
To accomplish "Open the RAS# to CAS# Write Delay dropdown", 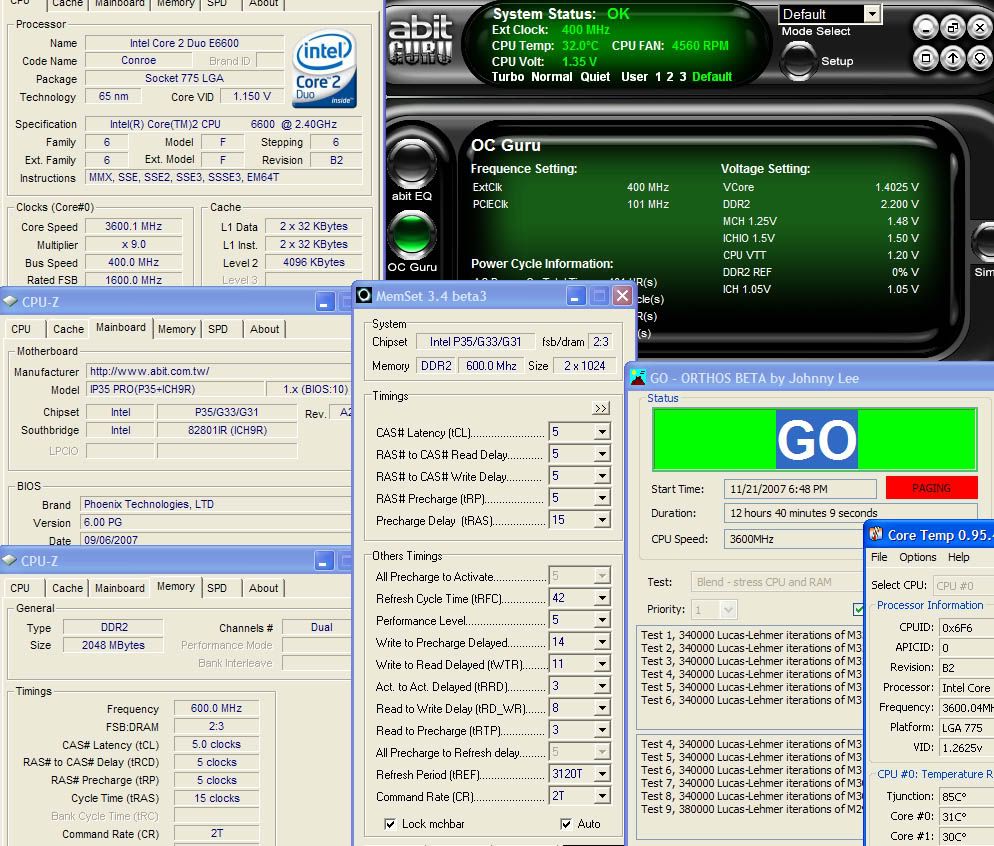I will (602, 477).
